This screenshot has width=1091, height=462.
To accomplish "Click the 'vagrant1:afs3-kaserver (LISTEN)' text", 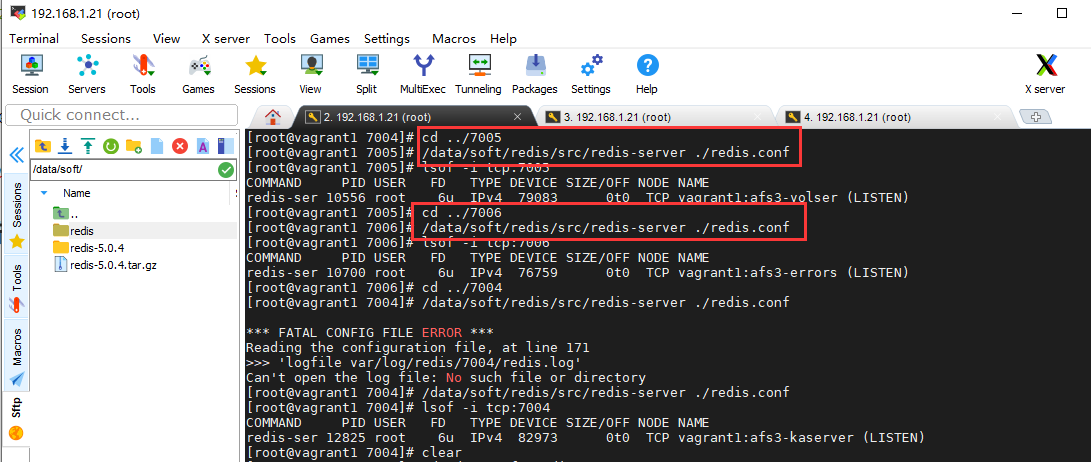I will click(801, 438).
